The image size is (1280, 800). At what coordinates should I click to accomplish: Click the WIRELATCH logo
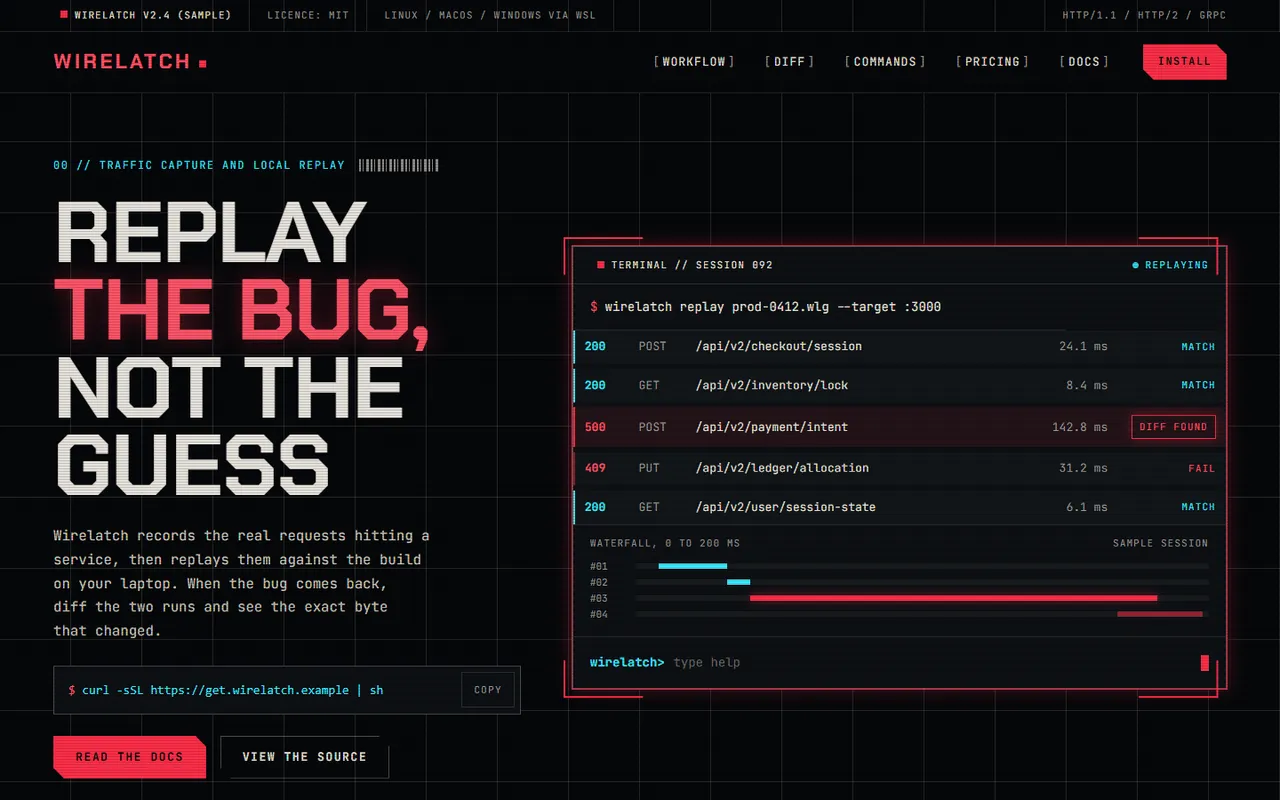click(x=130, y=62)
